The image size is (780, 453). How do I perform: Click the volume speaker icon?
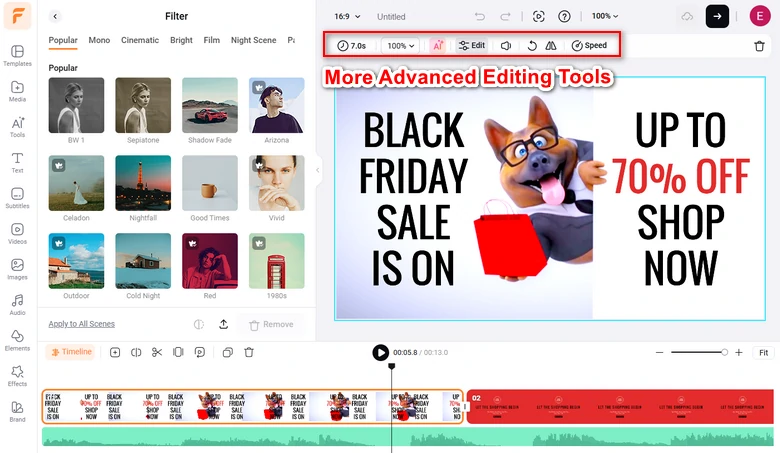coord(506,45)
